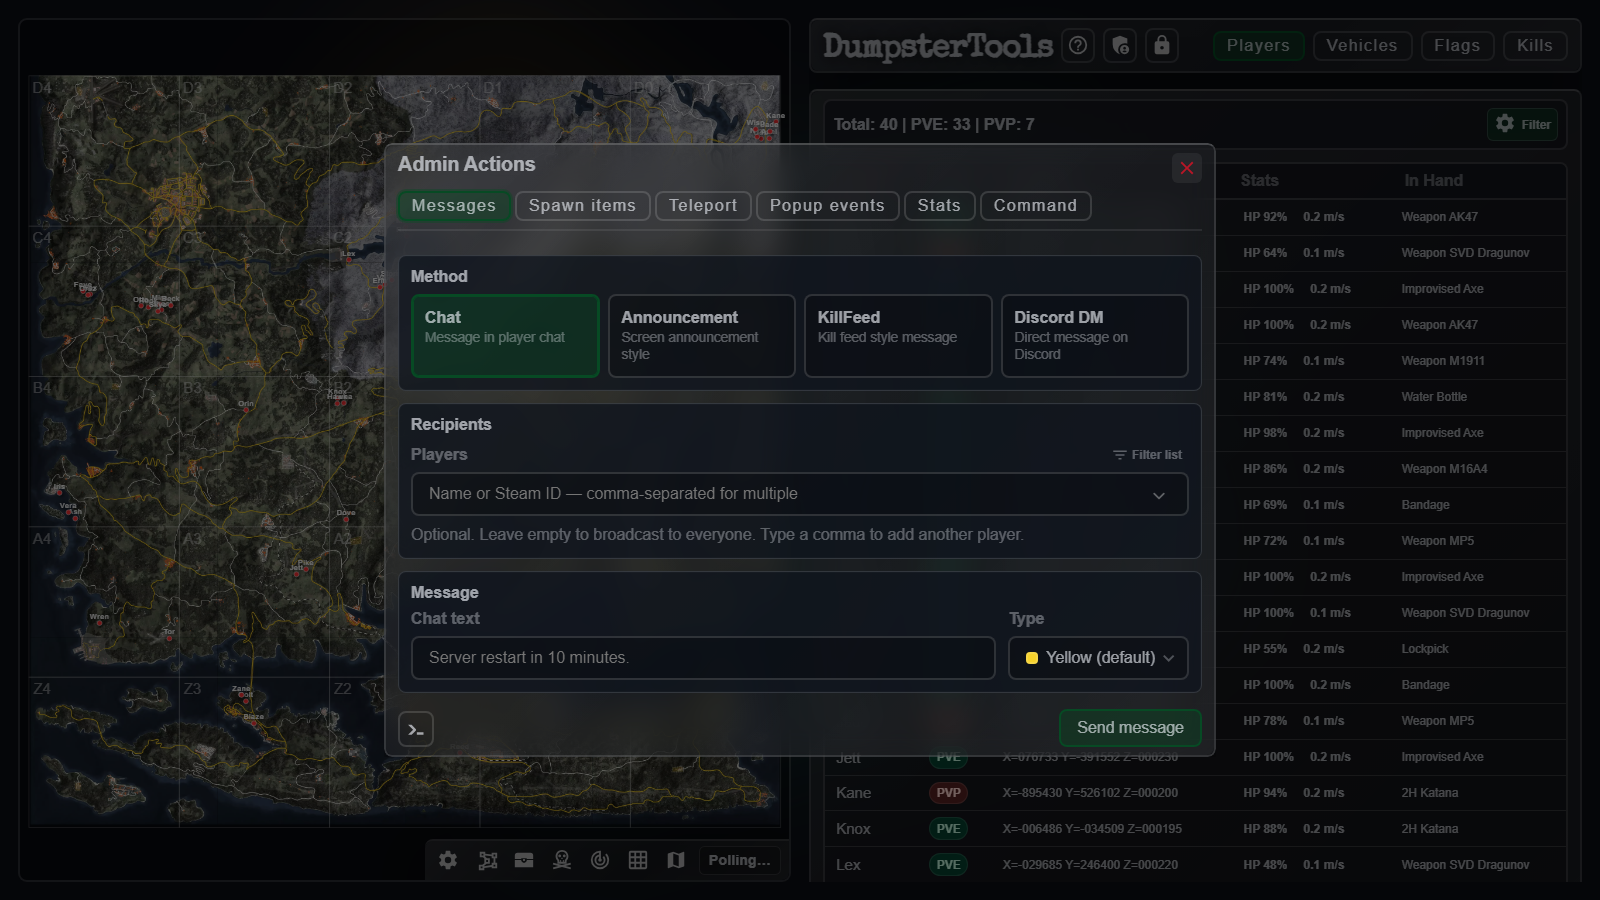
Task: Click Lex's coordinates X=-029685 Y=246400
Action: 1090,865
